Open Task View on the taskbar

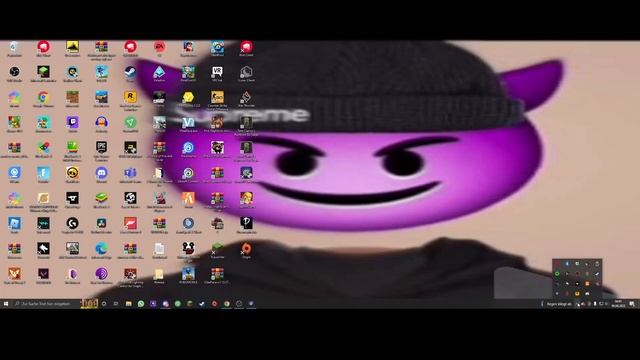click(x=116, y=304)
